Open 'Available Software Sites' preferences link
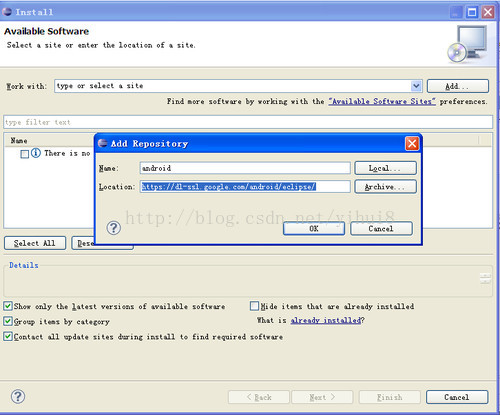Image resolution: width=500 pixels, height=415 pixels. pos(382,101)
